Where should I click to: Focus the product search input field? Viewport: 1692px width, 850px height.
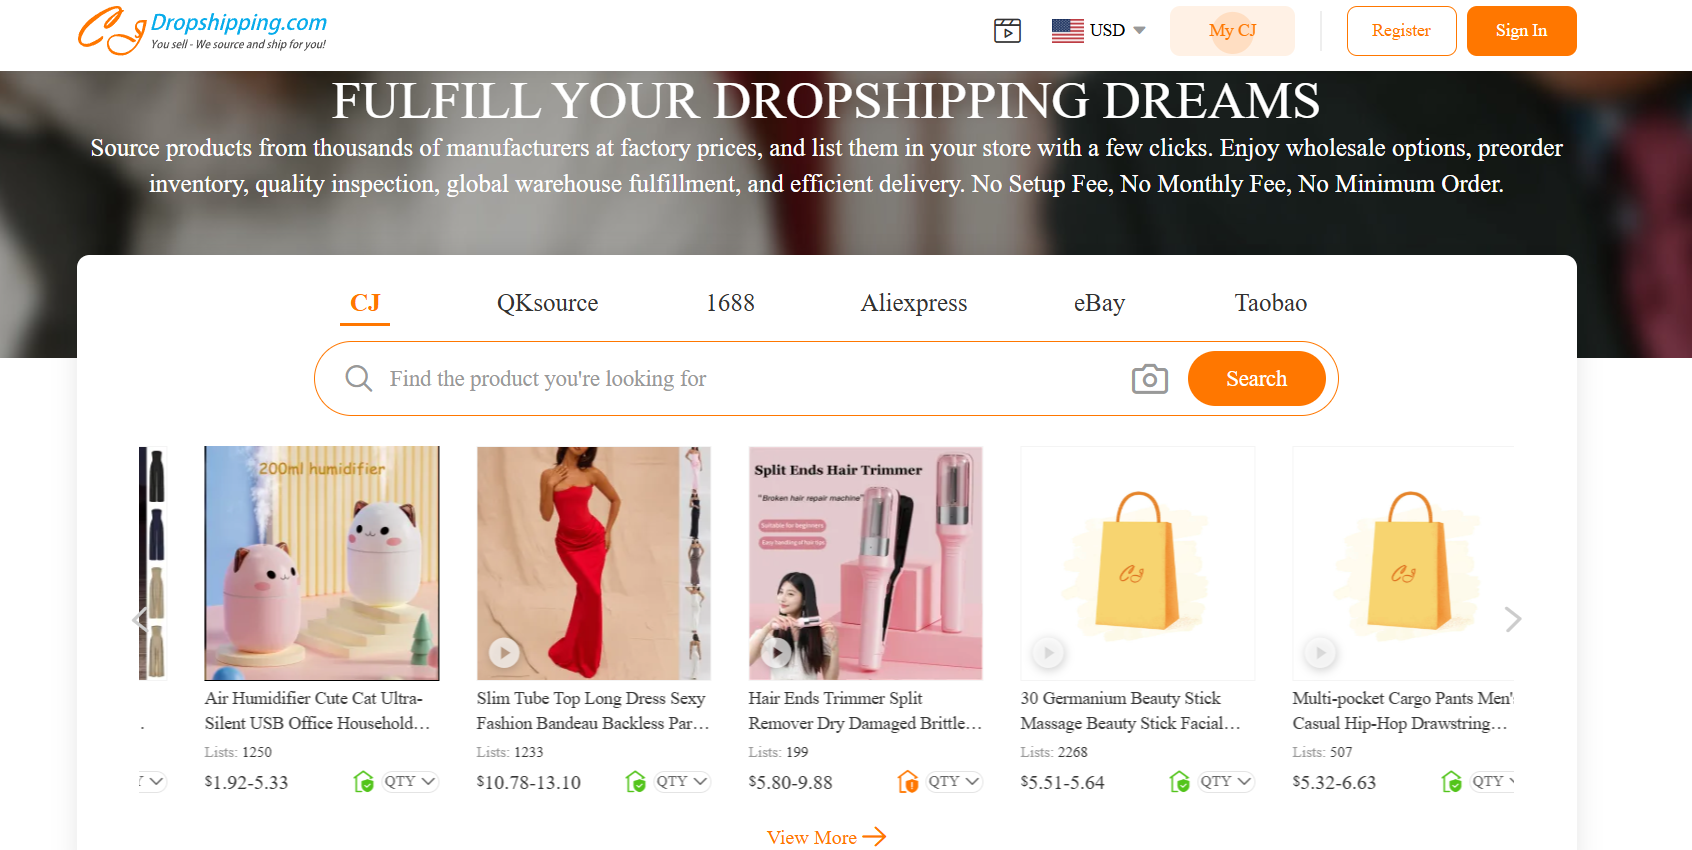click(x=750, y=379)
